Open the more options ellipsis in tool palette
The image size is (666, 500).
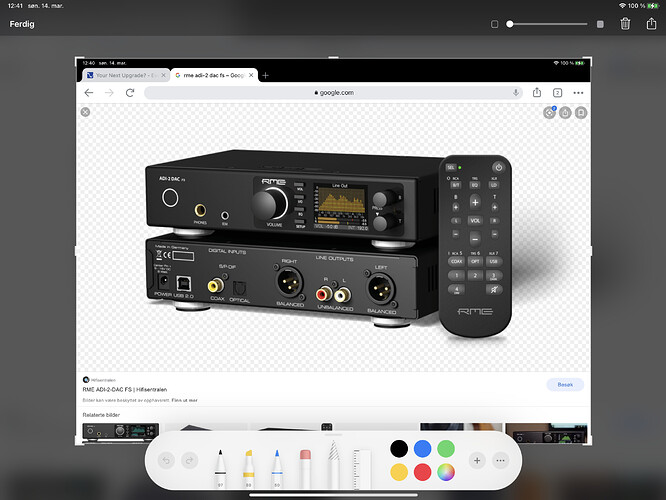click(x=500, y=460)
